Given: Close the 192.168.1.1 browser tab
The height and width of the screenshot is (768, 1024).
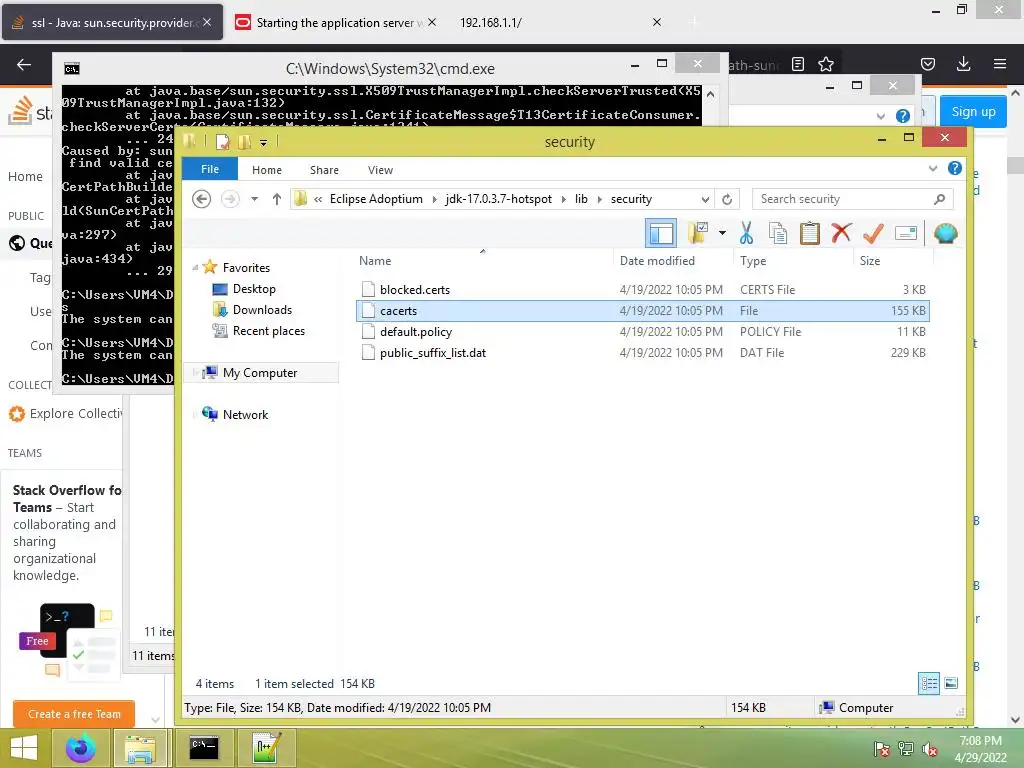Looking at the screenshot, I should pyautogui.click(x=657, y=22).
